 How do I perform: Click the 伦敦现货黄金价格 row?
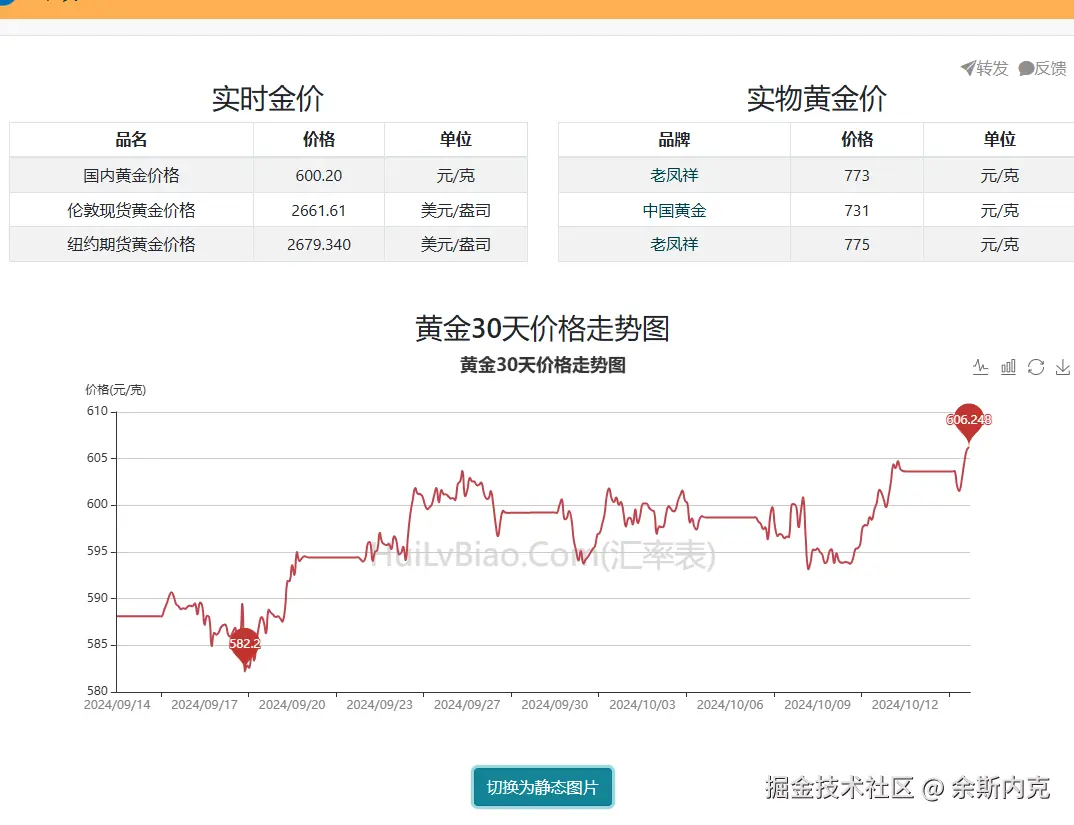pos(130,210)
